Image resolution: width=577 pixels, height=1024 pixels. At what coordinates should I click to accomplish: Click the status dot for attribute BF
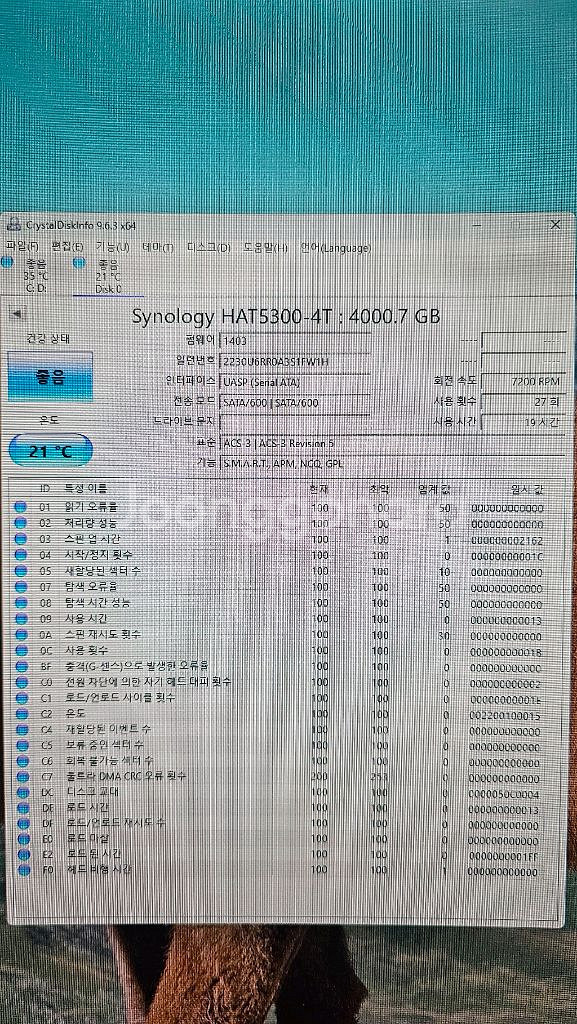click(x=21, y=666)
